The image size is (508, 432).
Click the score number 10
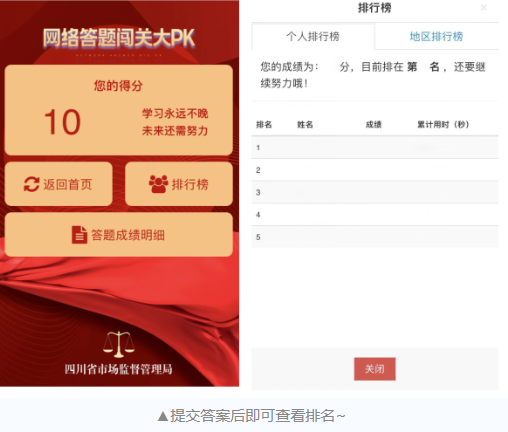point(63,122)
